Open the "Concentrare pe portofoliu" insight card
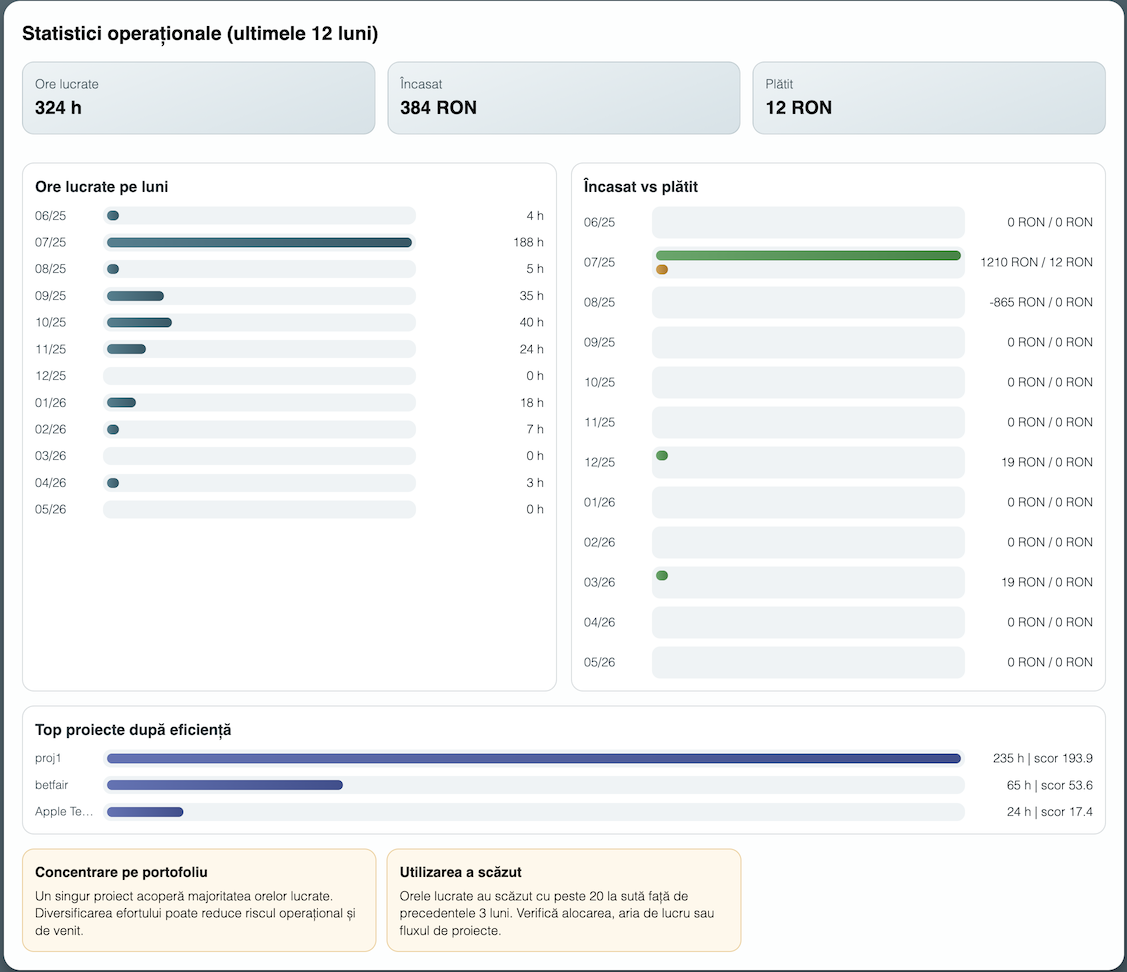This screenshot has width=1127, height=972. (x=199, y=900)
